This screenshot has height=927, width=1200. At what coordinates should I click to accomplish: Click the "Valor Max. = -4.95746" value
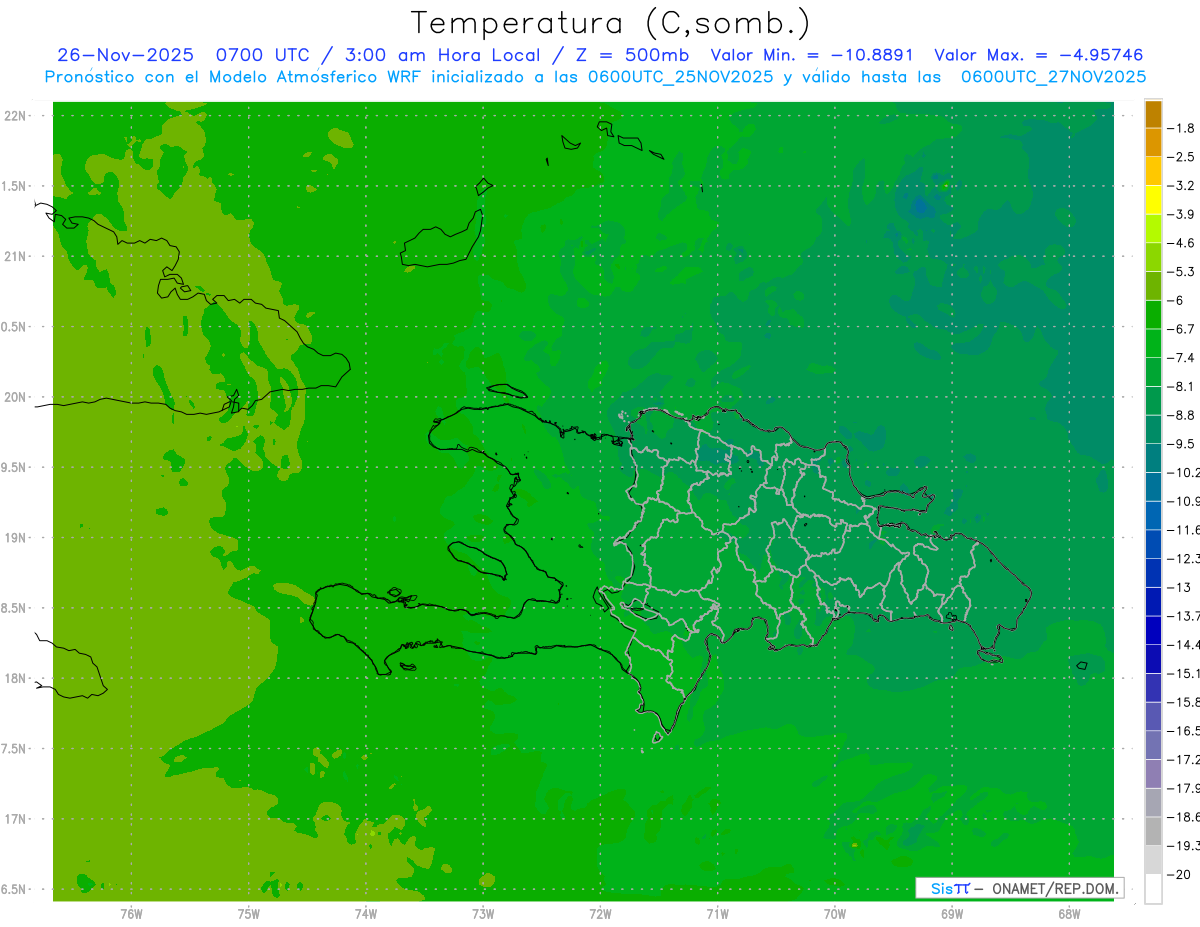coord(1038,55)
